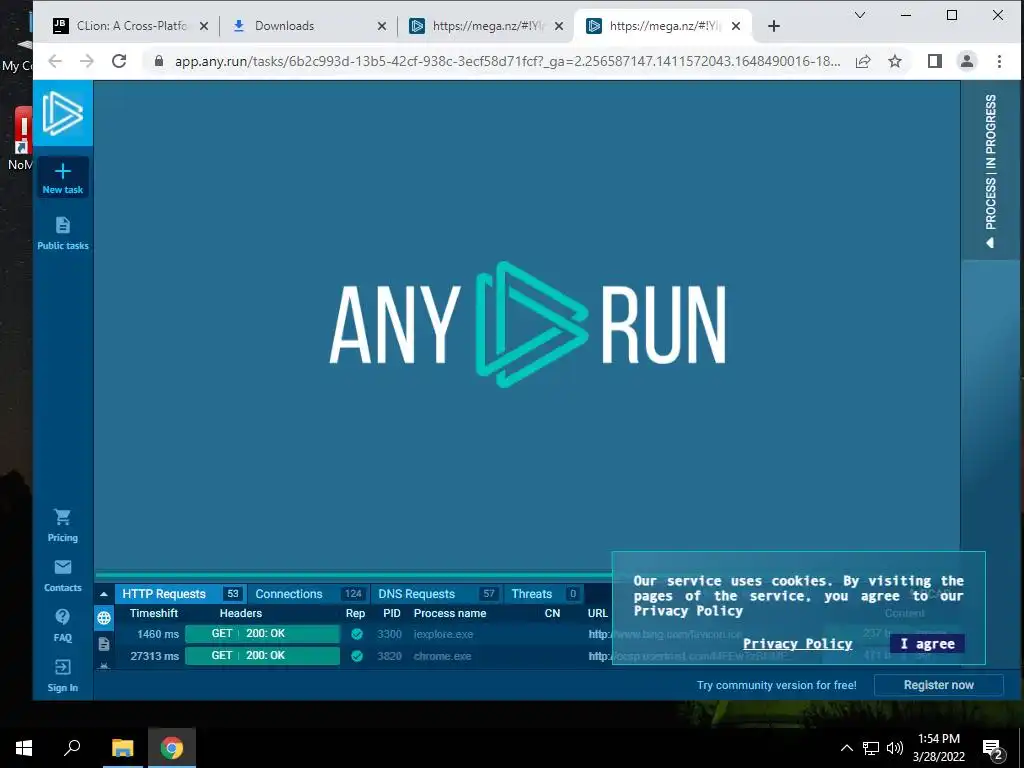Open Public tasks in the sidebar
1024x768 pixels.
tap(63, 233)
